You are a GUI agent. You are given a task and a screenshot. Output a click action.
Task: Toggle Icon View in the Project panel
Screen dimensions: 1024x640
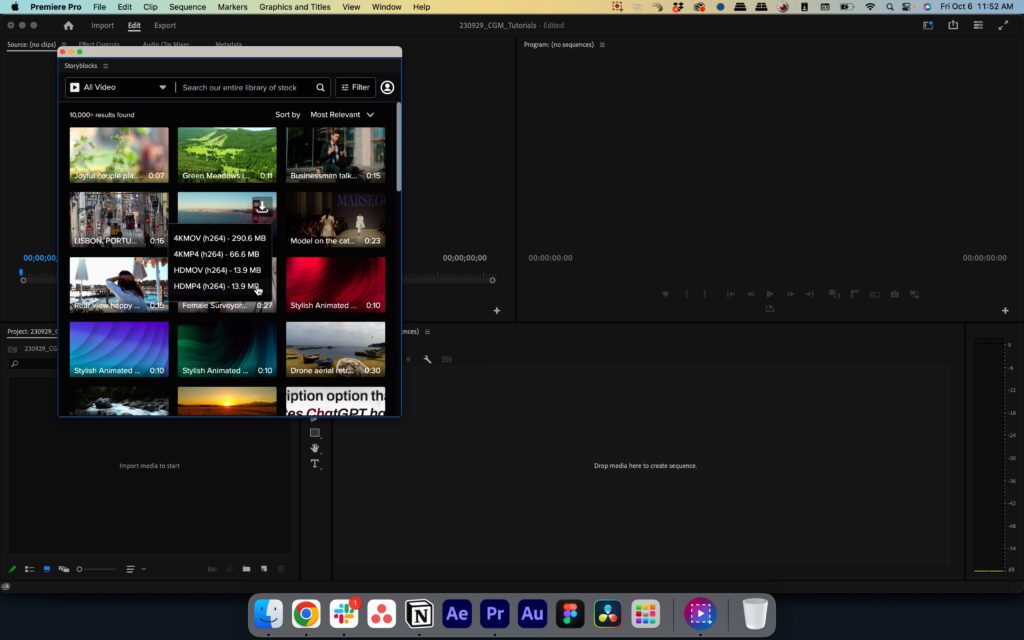pyautogui.click(x=45, y=568)
